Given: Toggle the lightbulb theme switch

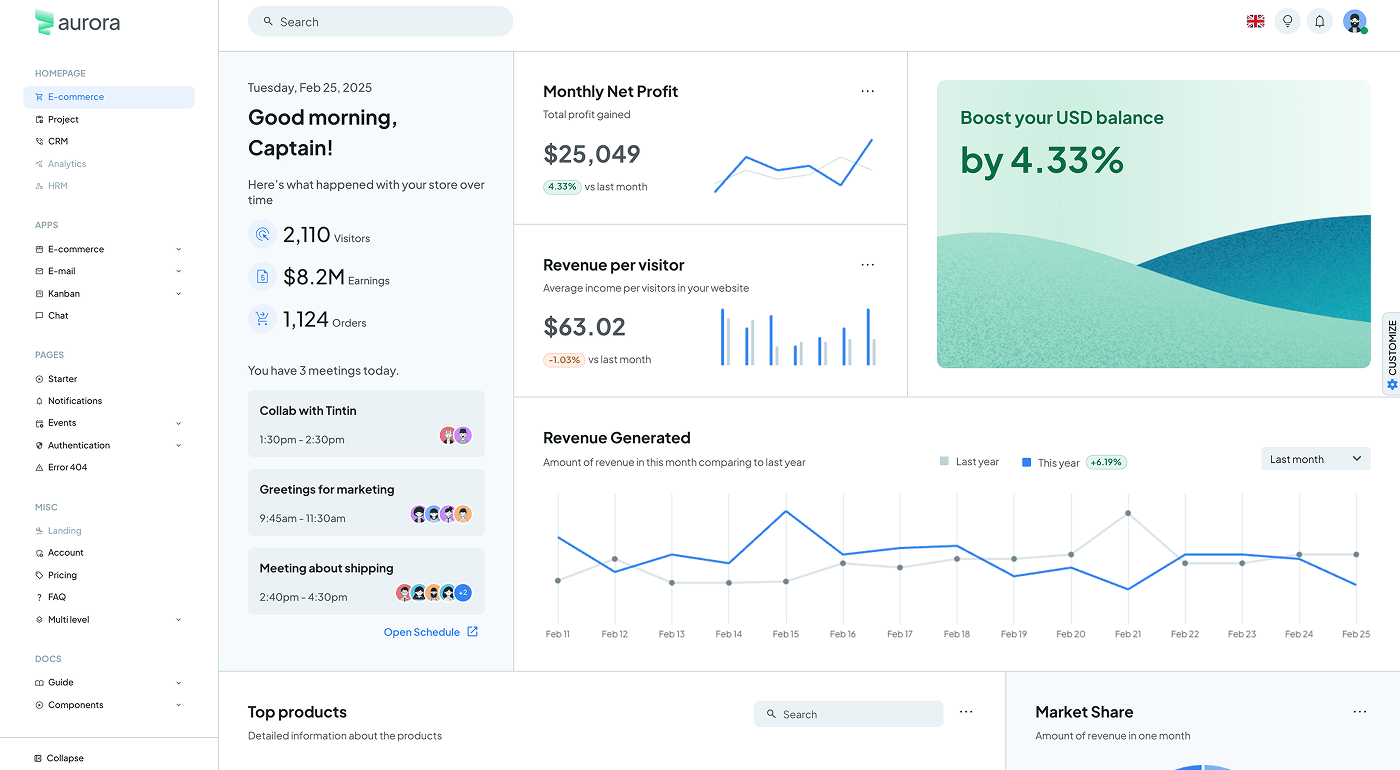Looking at the screenshot, I should [1287, 21].
